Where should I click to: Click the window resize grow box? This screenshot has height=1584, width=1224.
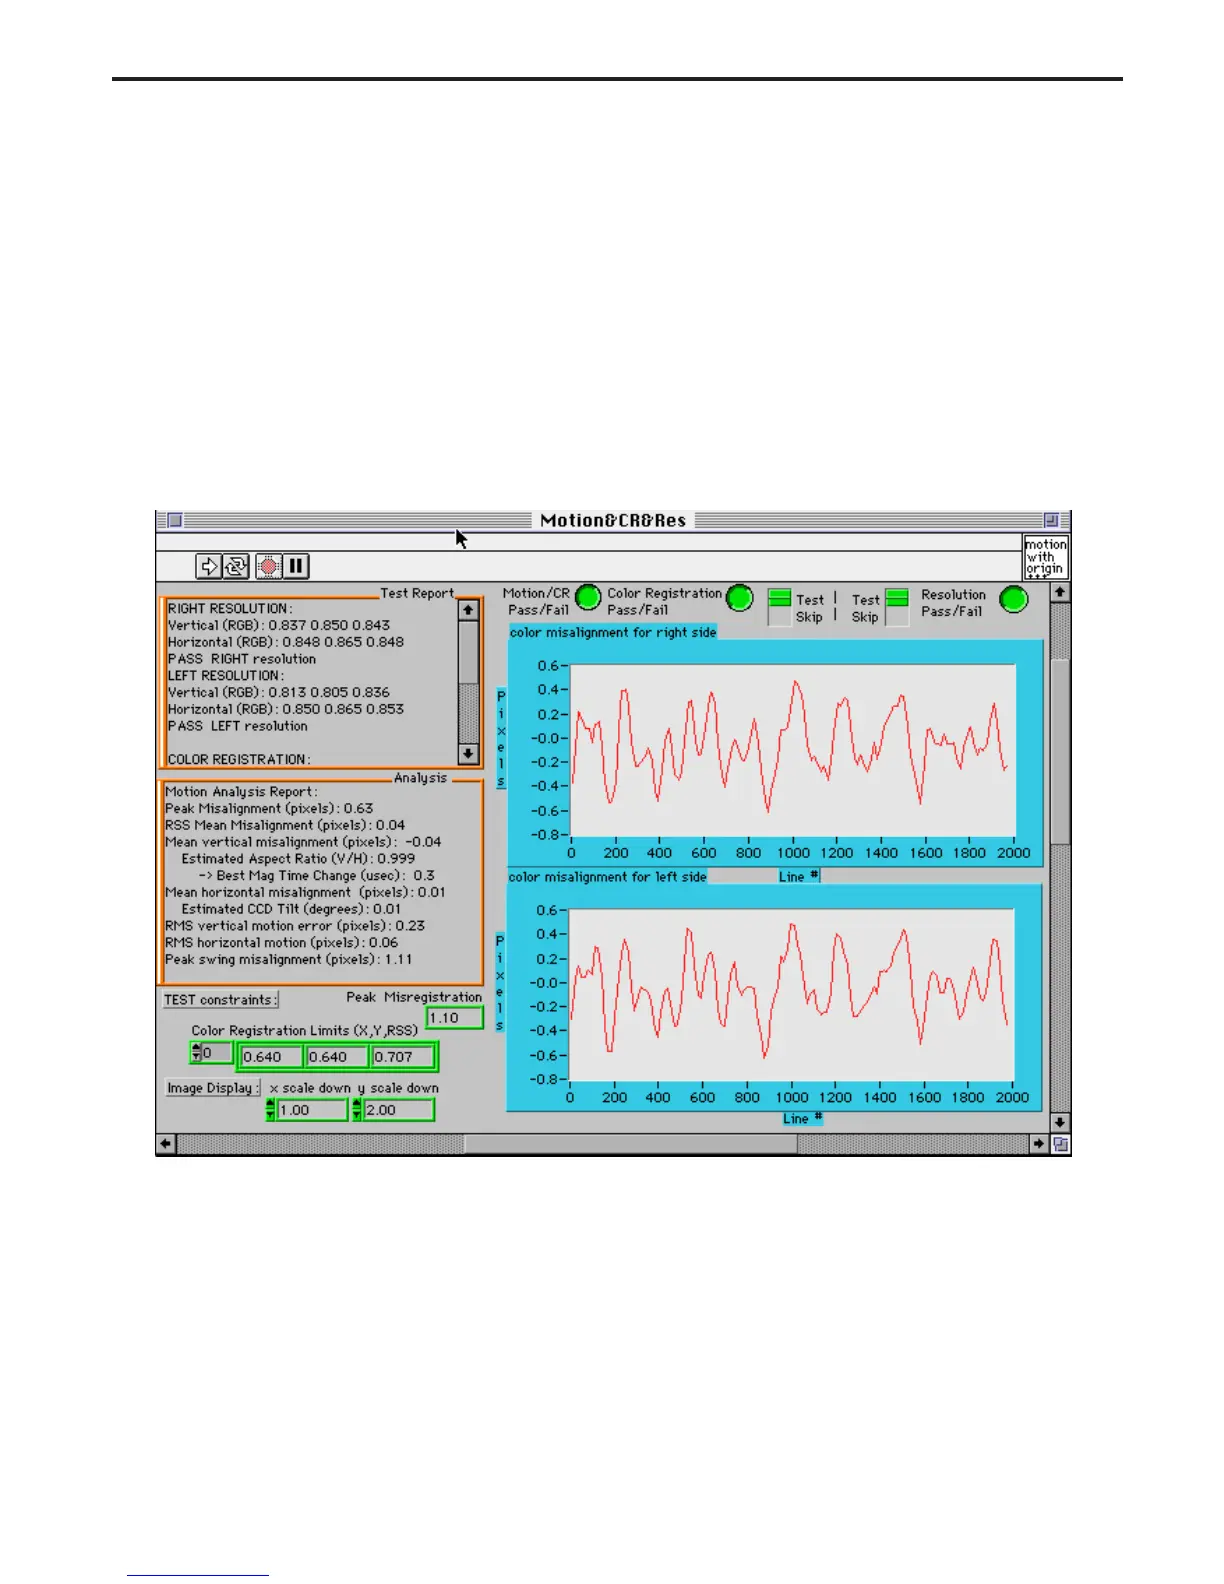(1061, 1144)
